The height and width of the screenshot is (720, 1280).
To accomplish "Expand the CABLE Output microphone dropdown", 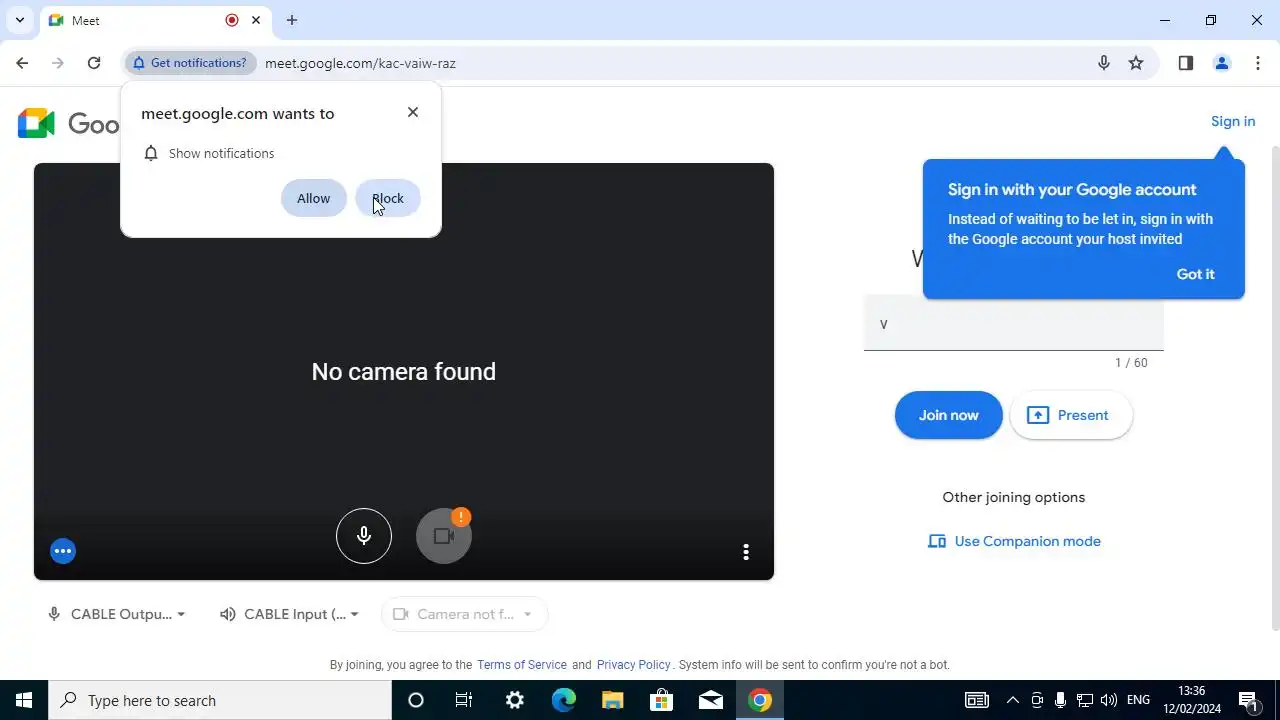I will tap(117, 614).
